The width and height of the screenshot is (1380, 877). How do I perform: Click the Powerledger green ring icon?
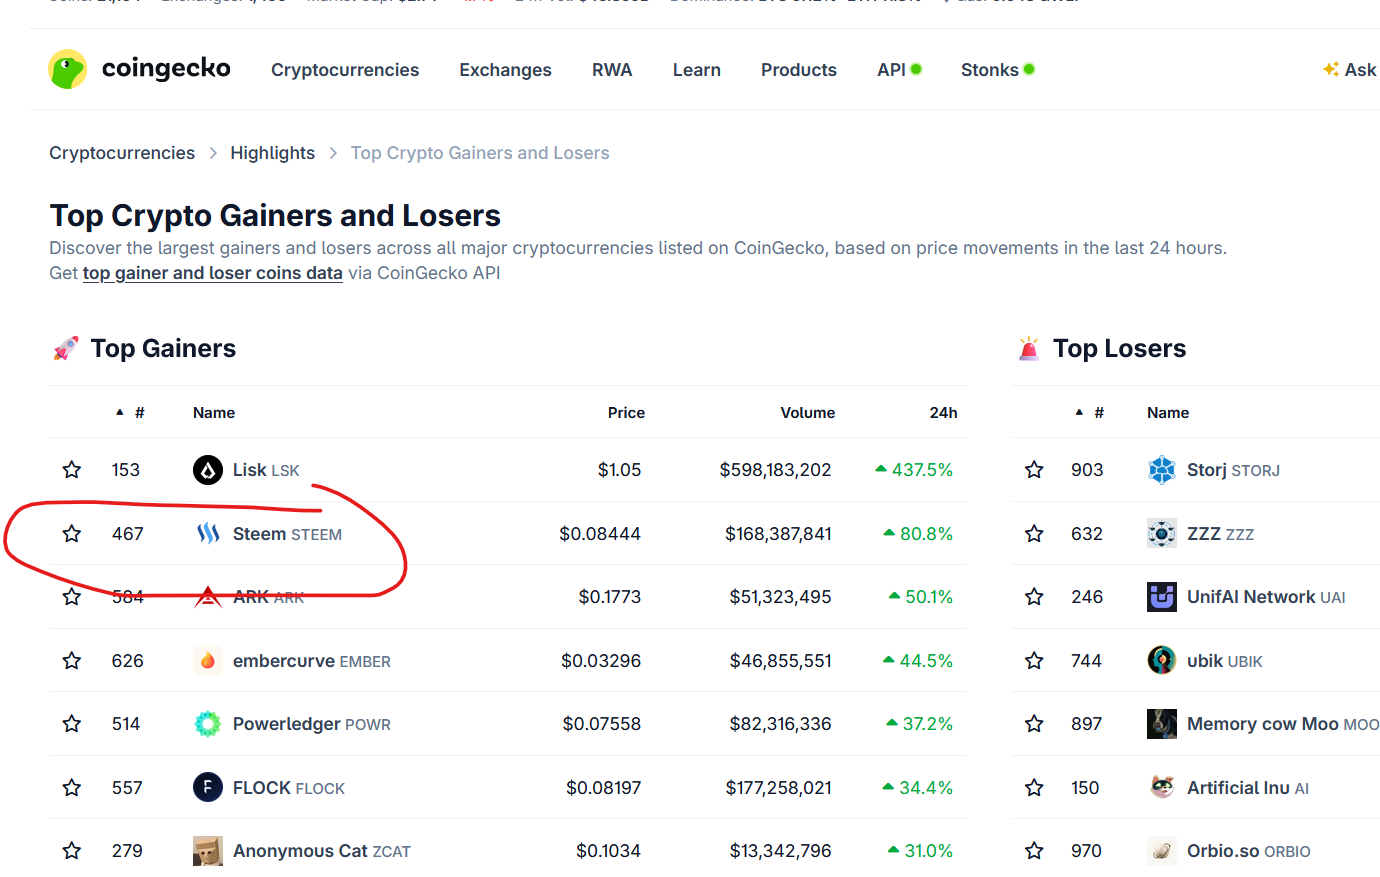tap(208, 724)
